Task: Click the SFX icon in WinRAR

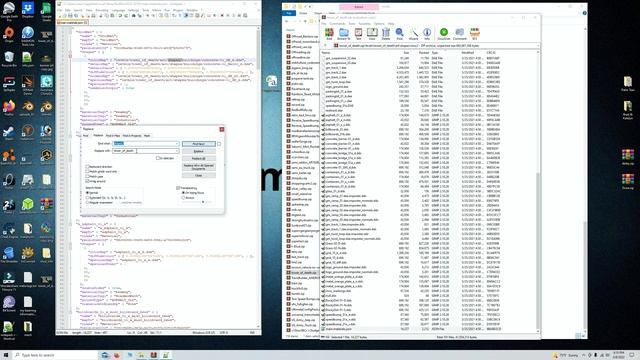Action: (475, 33)
